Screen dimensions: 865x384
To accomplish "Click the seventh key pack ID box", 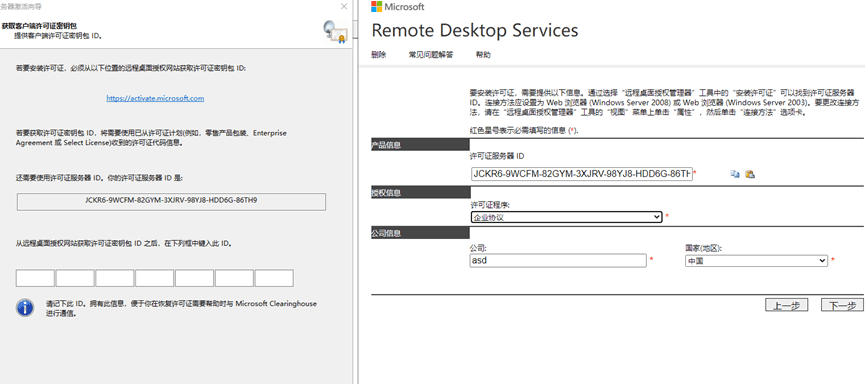I will point(274,278).
